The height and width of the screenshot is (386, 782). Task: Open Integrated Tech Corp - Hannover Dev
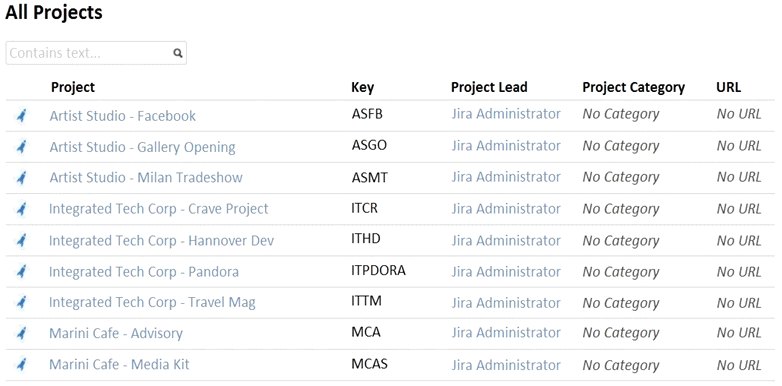(x=162, y=241)
